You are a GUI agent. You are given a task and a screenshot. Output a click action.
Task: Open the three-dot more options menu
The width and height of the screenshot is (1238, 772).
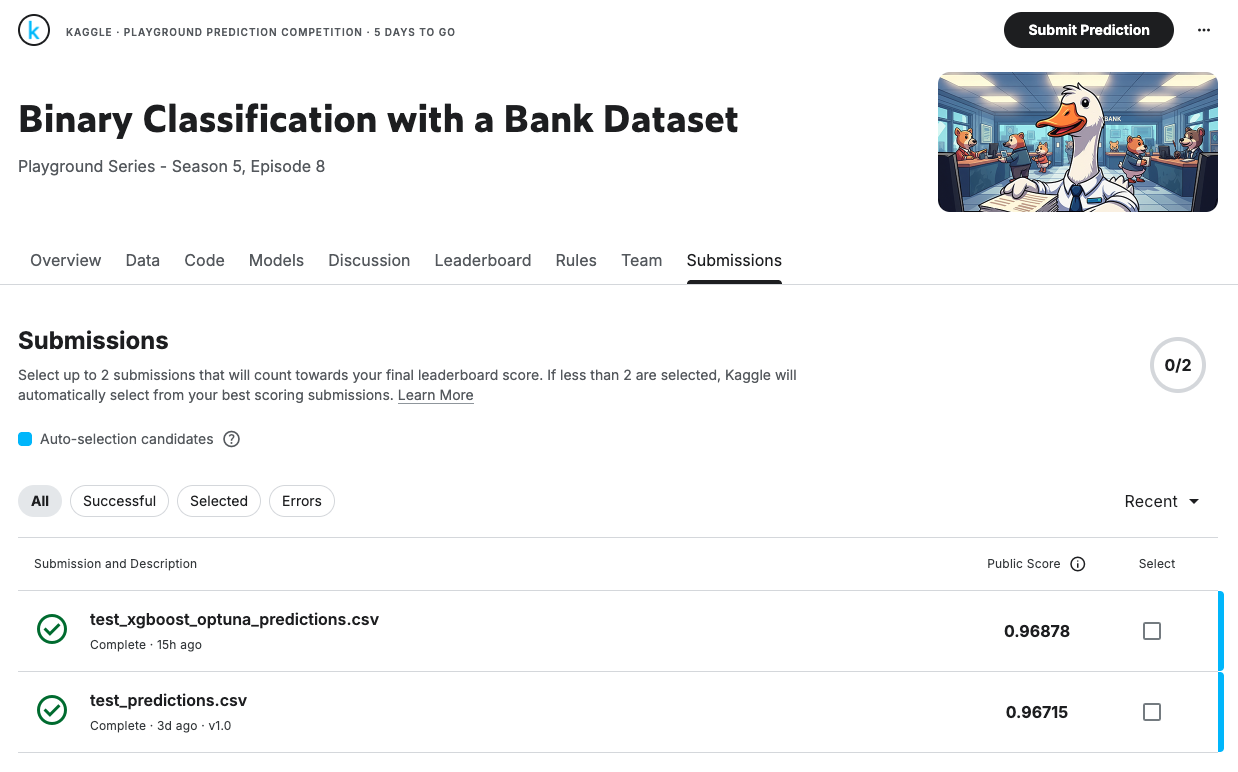(x=1204, y=30)
